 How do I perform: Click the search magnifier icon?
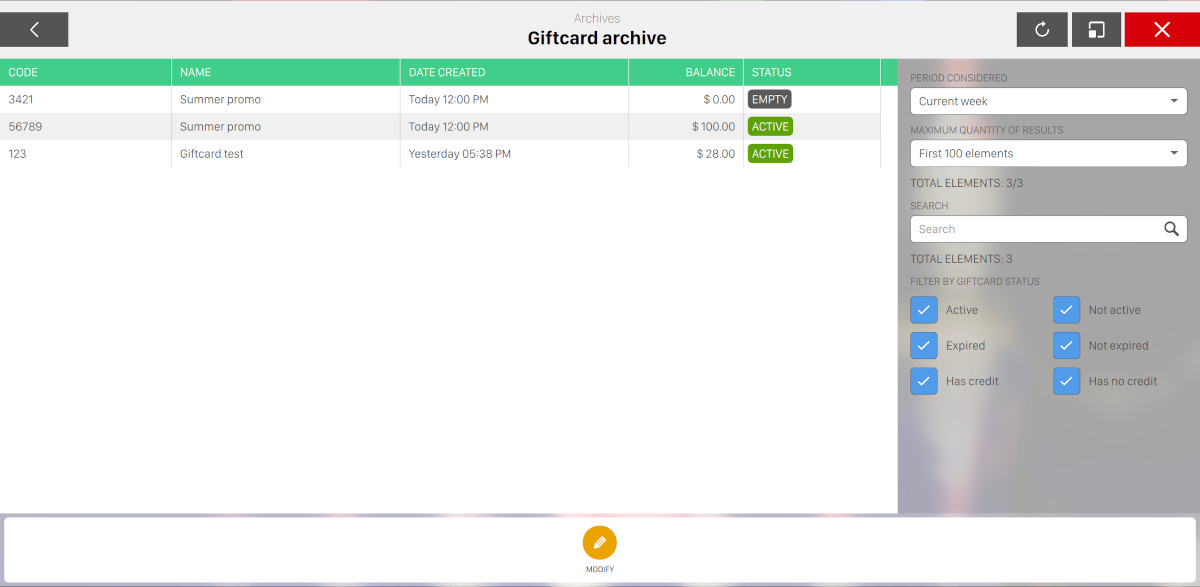(1171, 229)
